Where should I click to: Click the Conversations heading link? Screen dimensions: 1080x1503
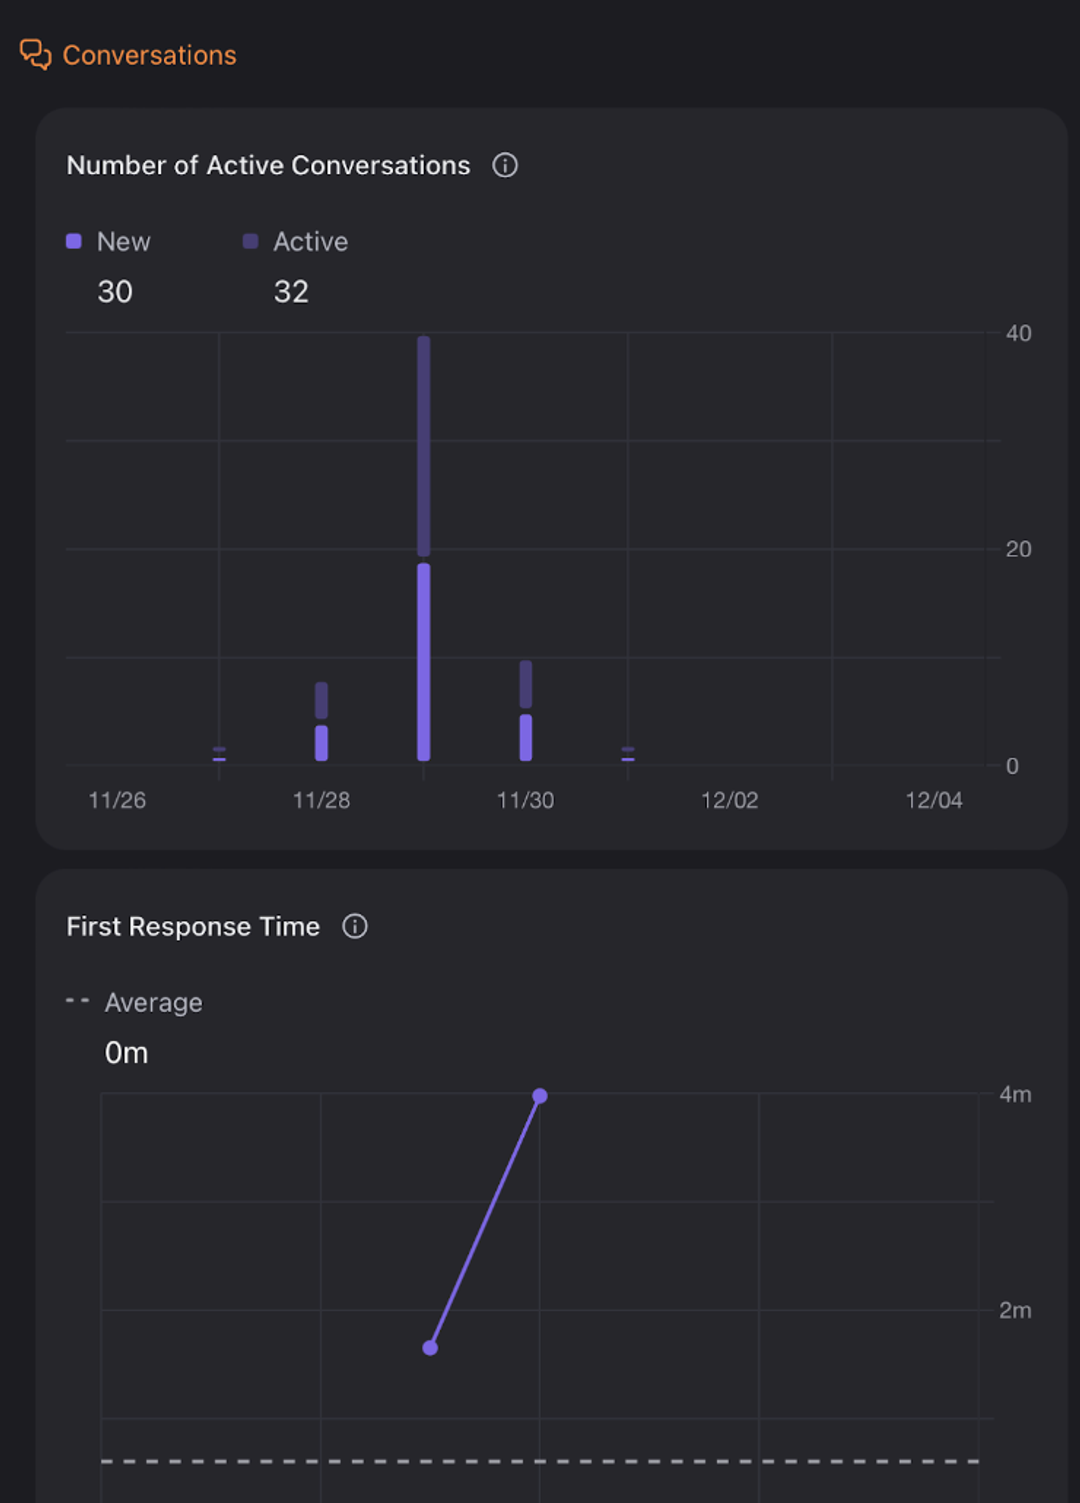[x=150, y=55]
